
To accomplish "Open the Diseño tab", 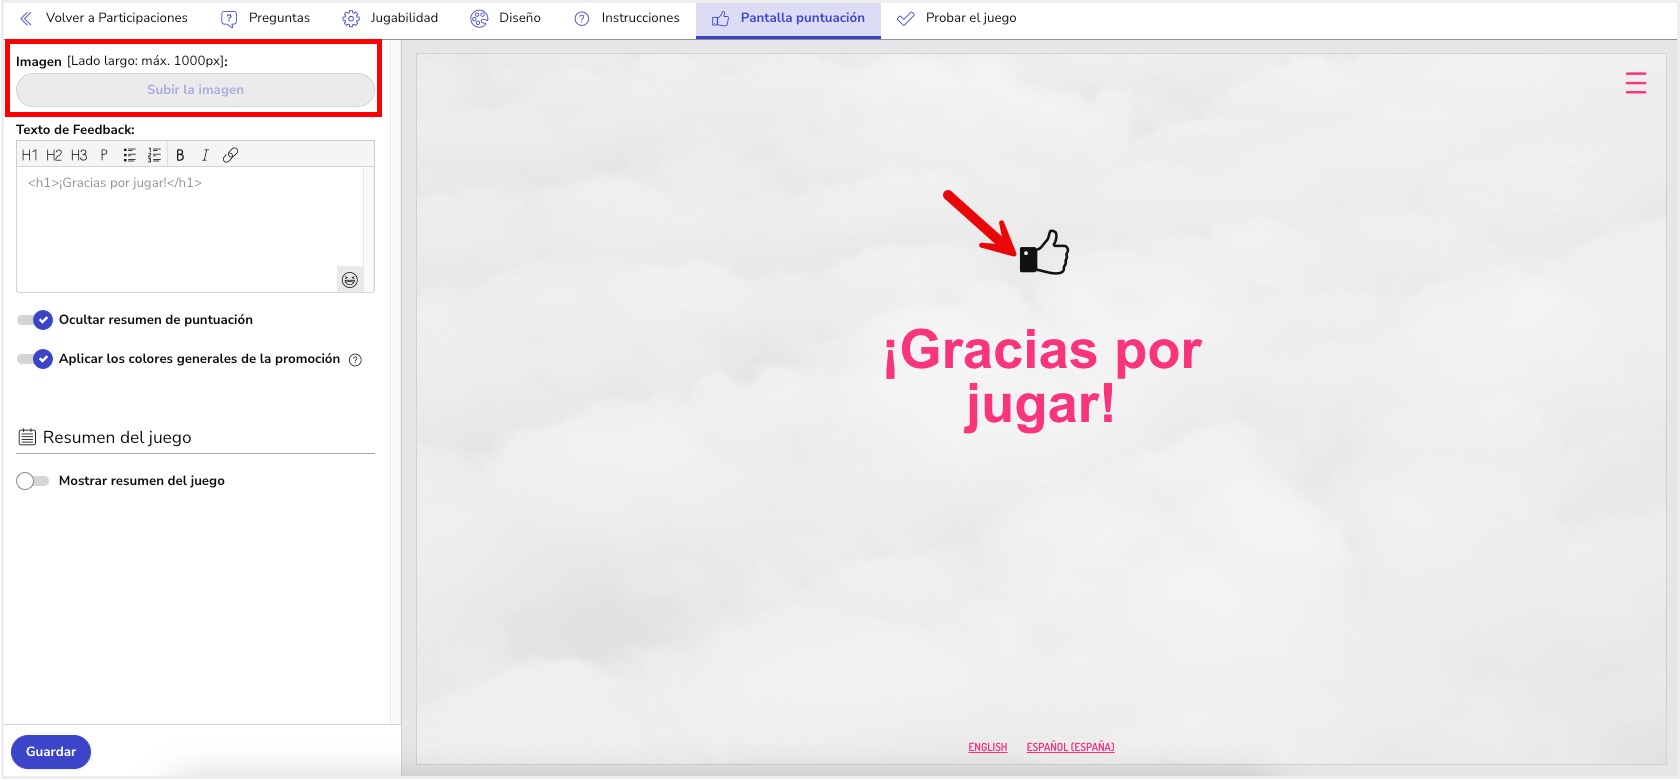I will [x=506, y=18].
